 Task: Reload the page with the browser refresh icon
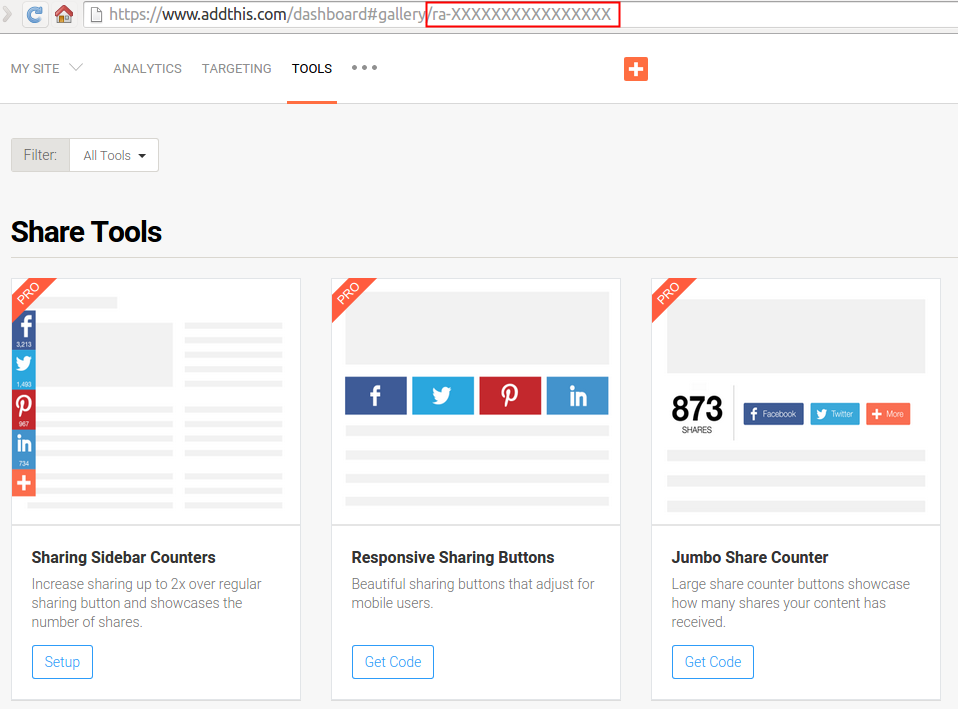point(35,14)
